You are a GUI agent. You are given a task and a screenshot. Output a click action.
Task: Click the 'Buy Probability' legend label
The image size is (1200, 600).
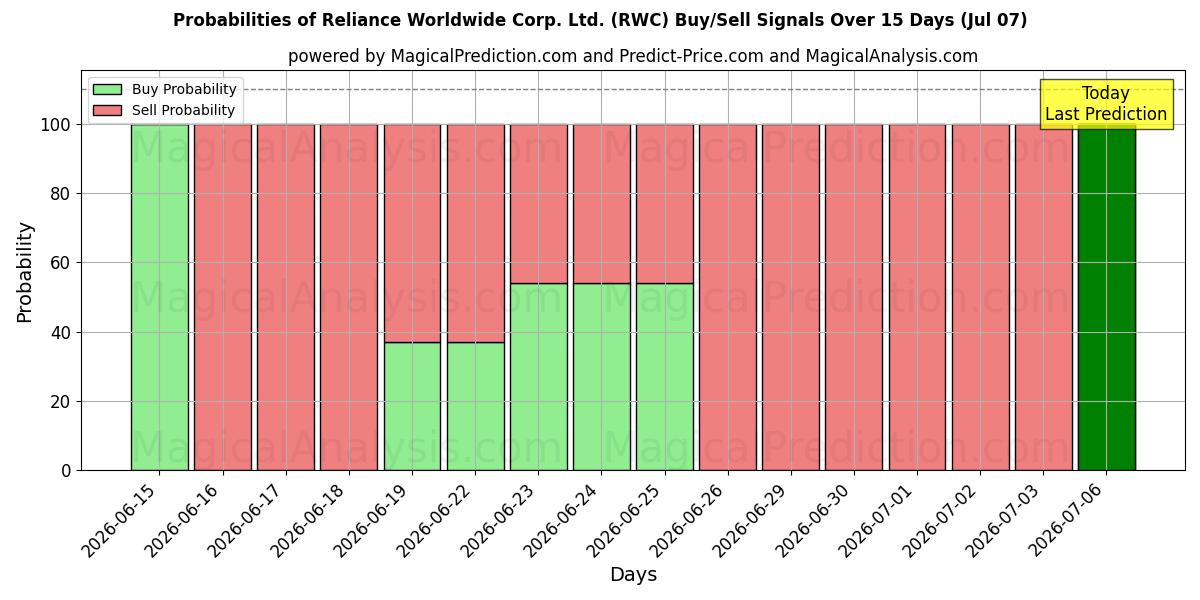184,89
